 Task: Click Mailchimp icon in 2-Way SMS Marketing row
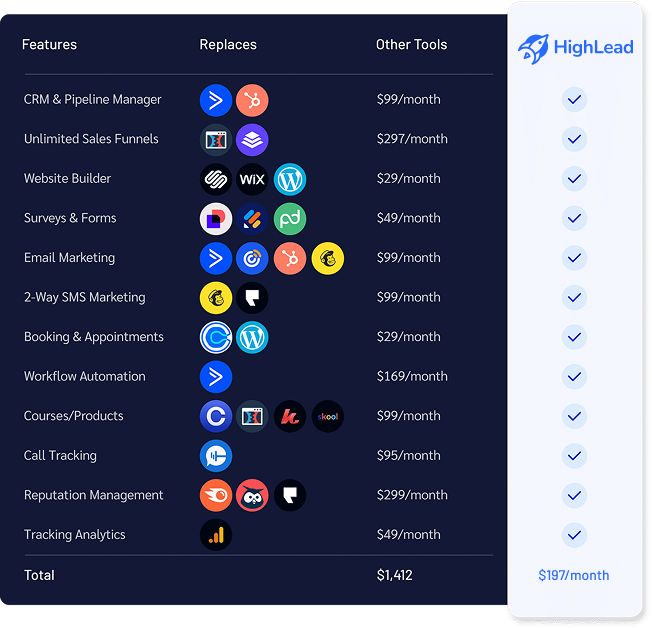tap(216, 298)
